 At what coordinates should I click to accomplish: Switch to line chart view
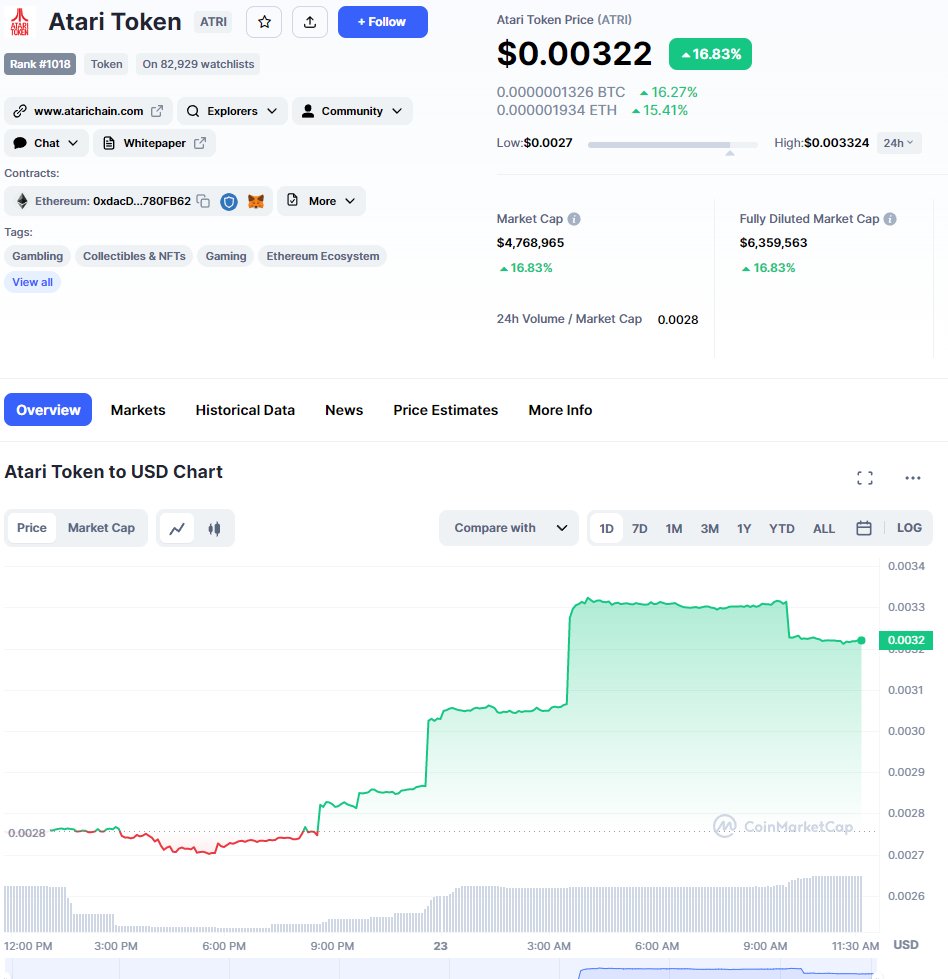click(177, 528)
